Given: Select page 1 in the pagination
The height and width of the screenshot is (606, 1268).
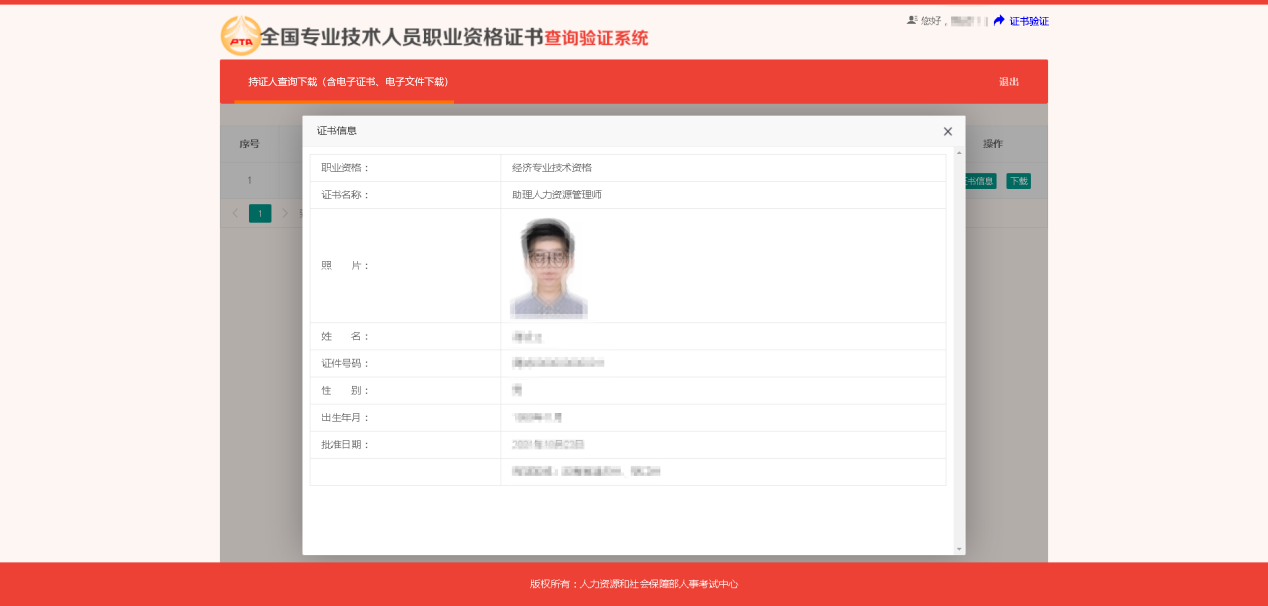Looking at the screenshot, I should pyautogui.click(x=259, y=213).
